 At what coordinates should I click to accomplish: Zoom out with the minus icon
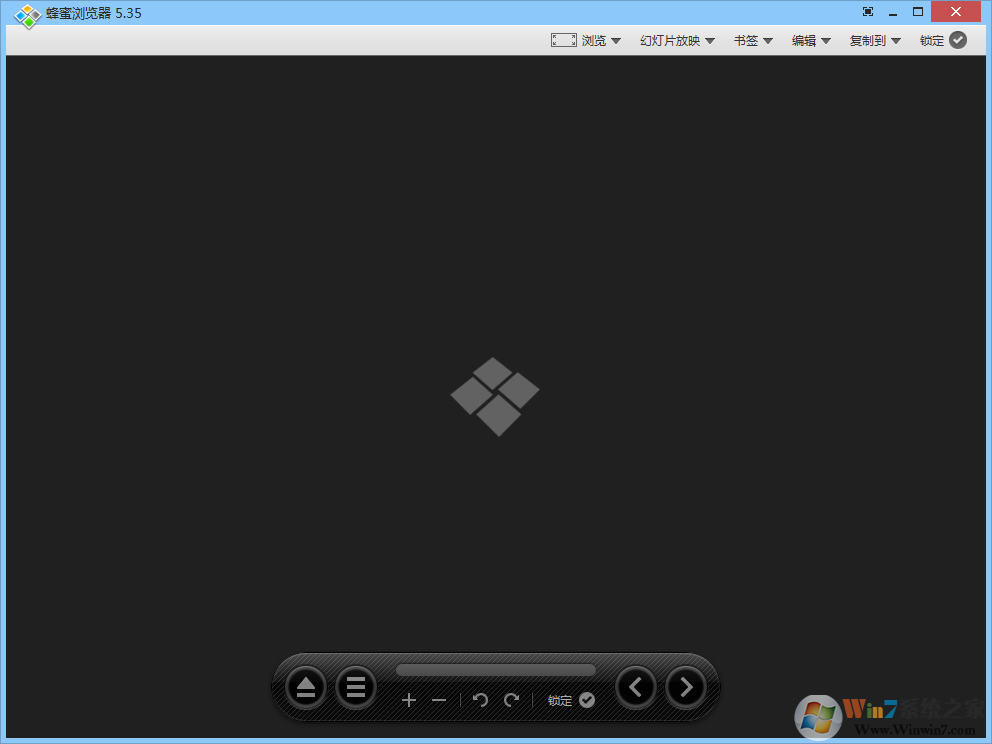pyautogui.click(x=439, y=700)
